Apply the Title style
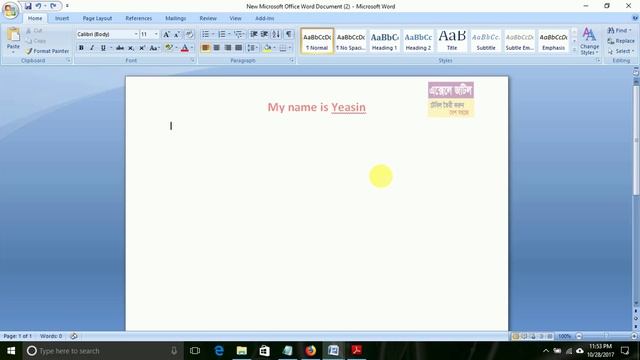This screenshot has width=640, height=360. click(452, 41)
